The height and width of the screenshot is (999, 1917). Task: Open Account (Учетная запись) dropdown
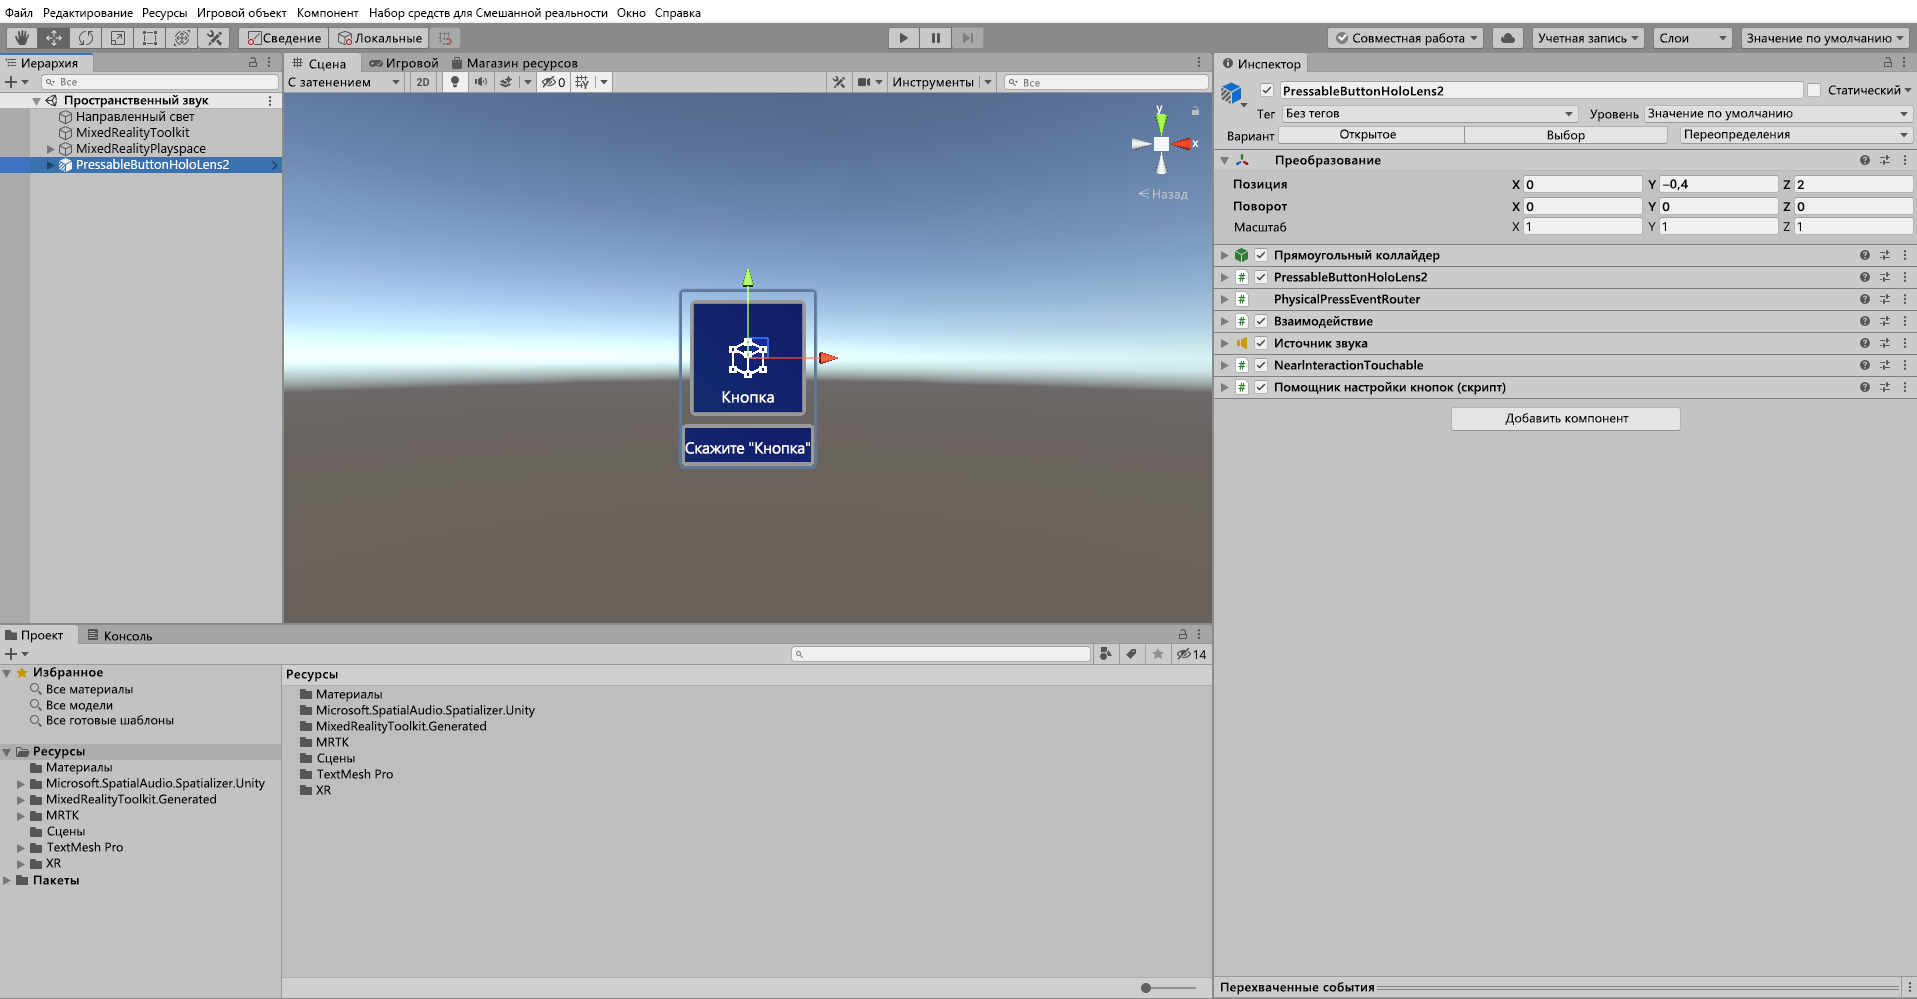[x=1588, y=38]
